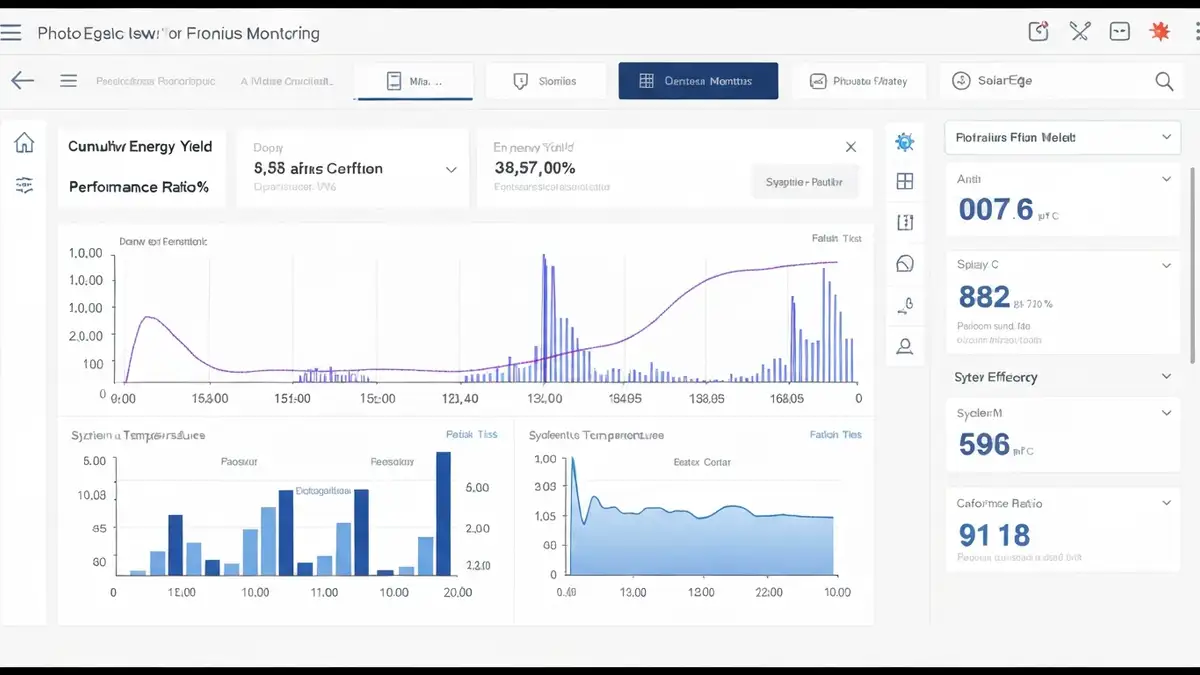This screenshot has height=675, width=1200.
Task: Collapse the Syter Effeorcy section
Action: (1166, 377)
